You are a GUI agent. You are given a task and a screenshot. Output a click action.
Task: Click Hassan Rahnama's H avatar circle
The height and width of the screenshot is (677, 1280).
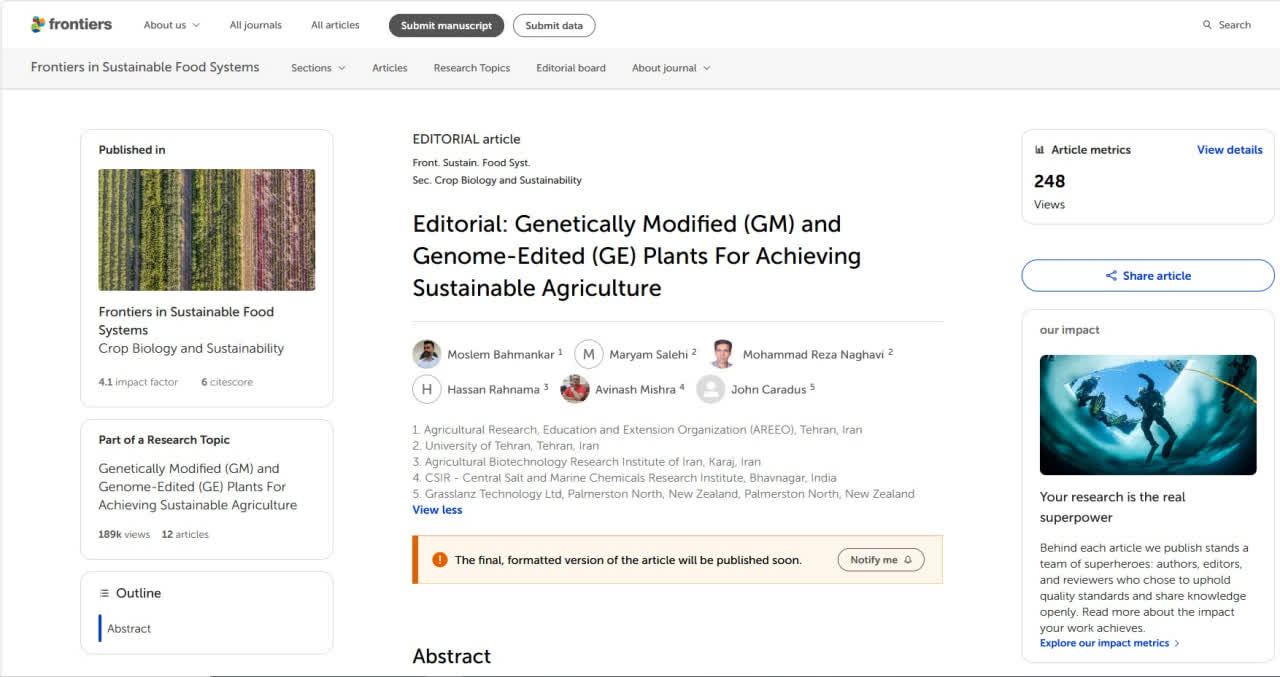(427, 389)
